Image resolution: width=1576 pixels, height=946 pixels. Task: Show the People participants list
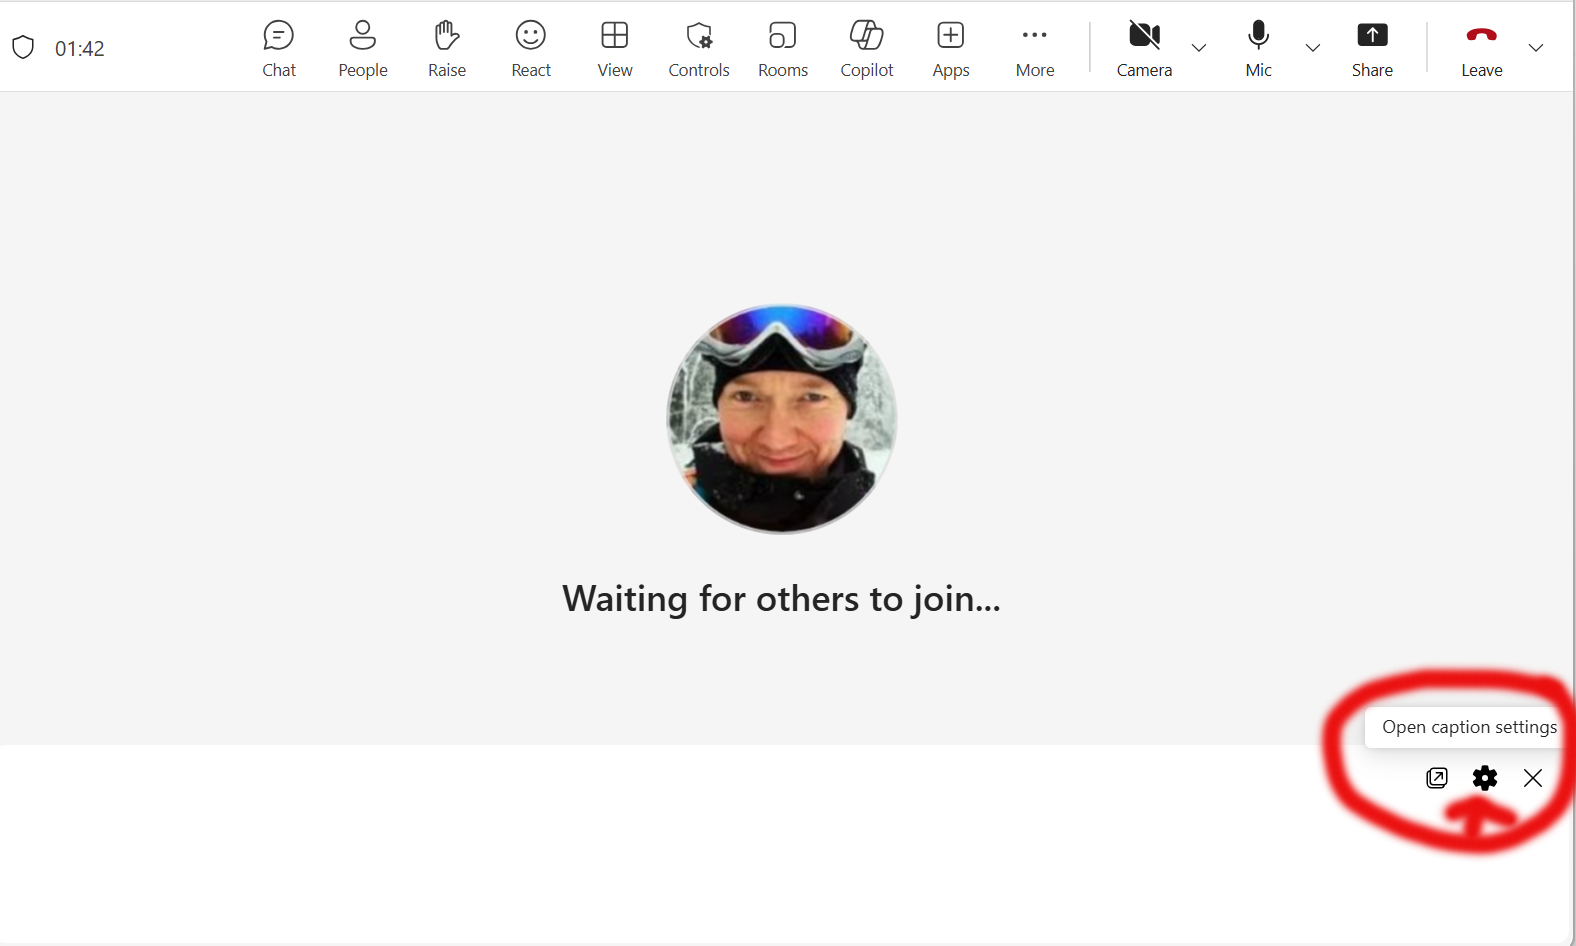pos(362,48)
